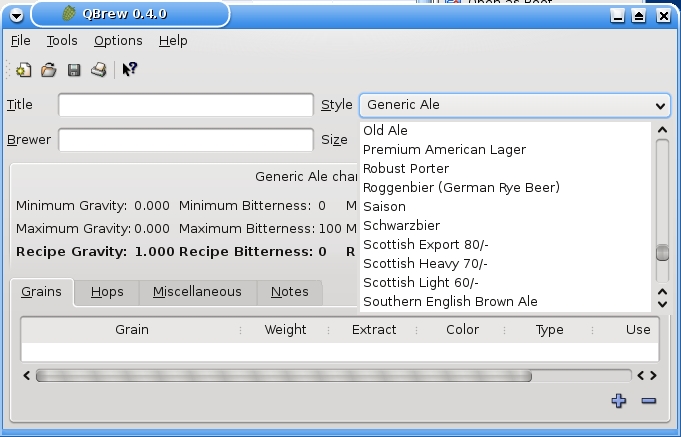Image resolution: width=681 pixels, height=437 pixels.
Task: Select Robust Porter from the style list
Action: click(406, 168)
